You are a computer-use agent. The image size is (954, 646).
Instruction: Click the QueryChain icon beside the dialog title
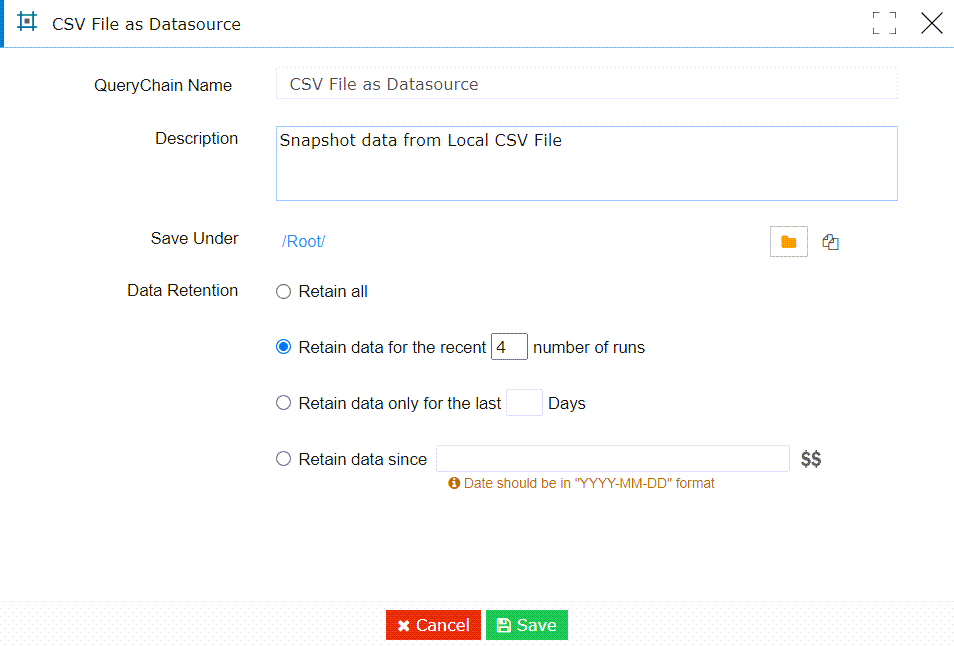pos(27,22)
